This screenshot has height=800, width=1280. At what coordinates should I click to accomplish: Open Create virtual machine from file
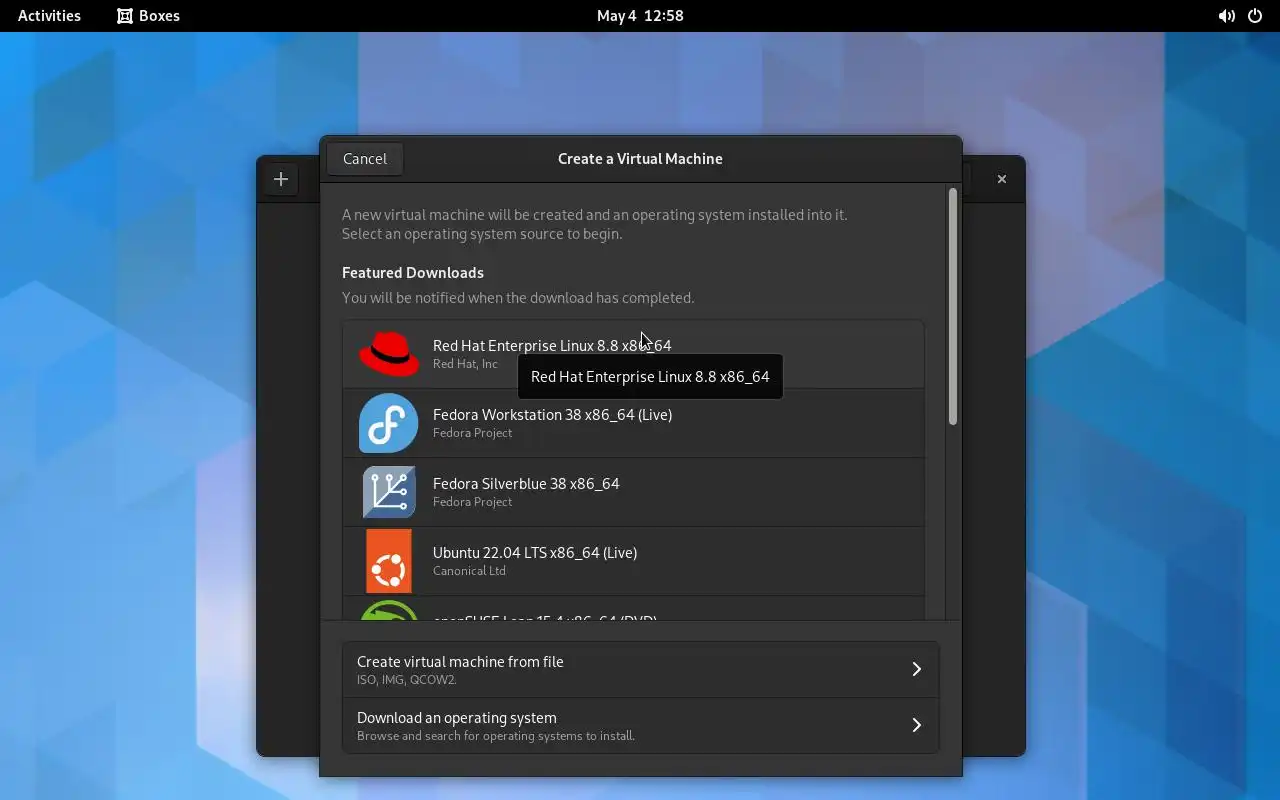click(640, 669)
